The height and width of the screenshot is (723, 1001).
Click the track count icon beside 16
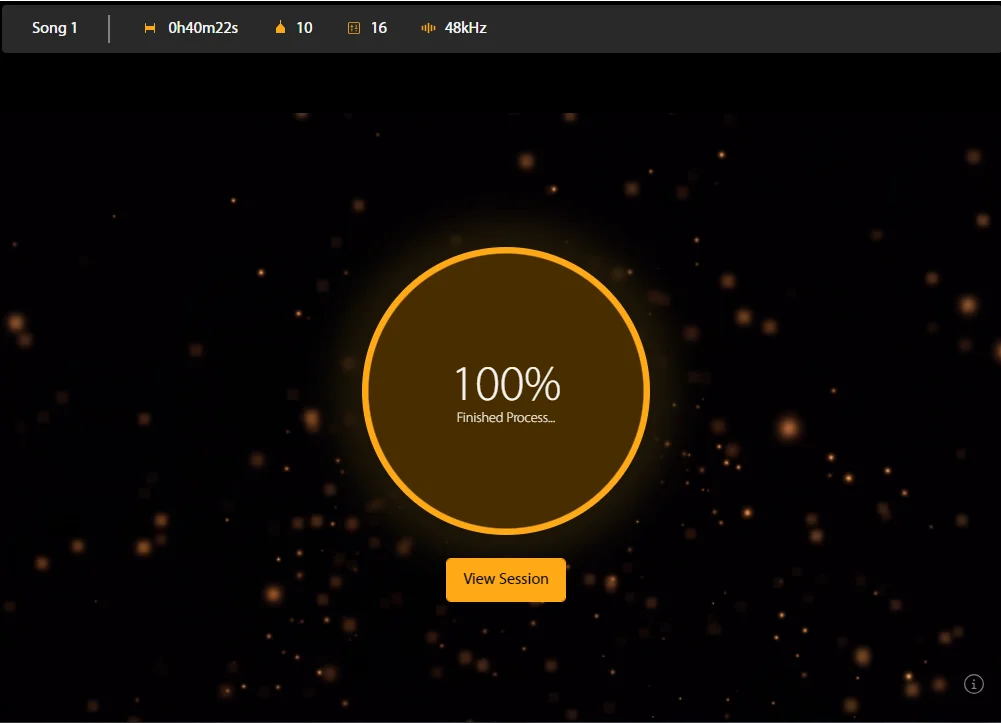click(354, 28)
